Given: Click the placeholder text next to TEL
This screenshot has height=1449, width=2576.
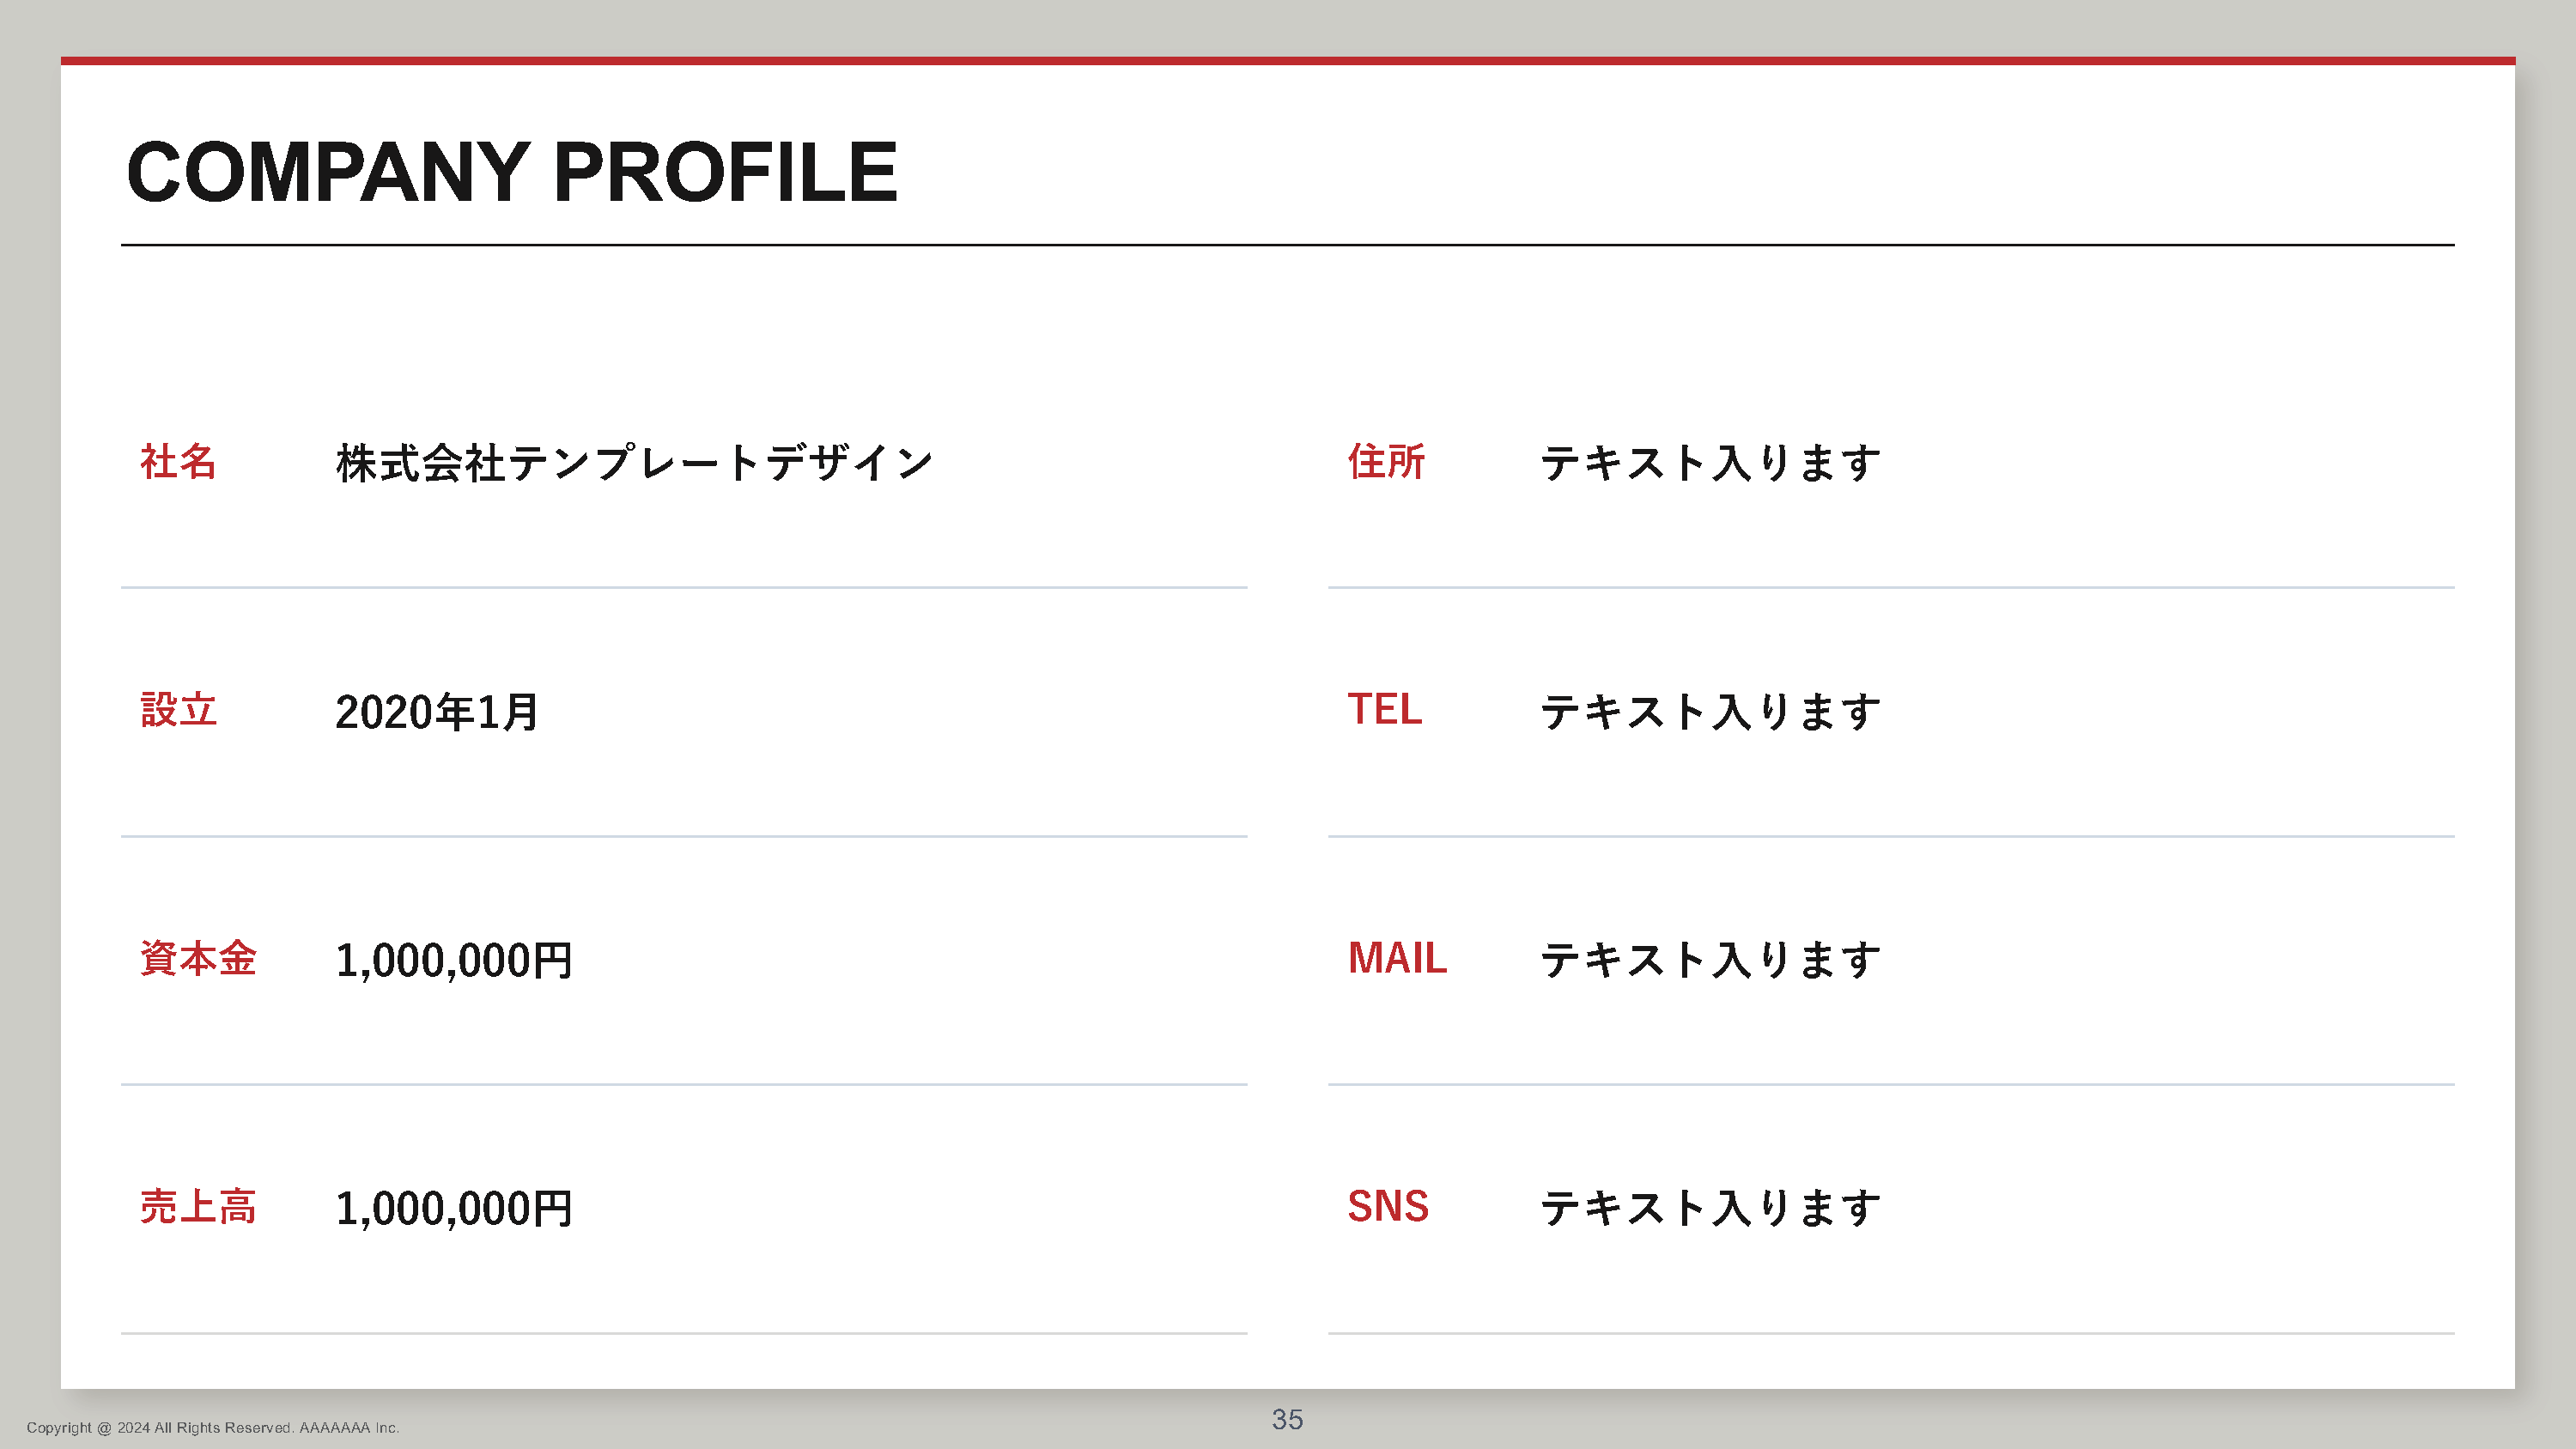Looking at the screenshot, I should [x=1710, y=712].
